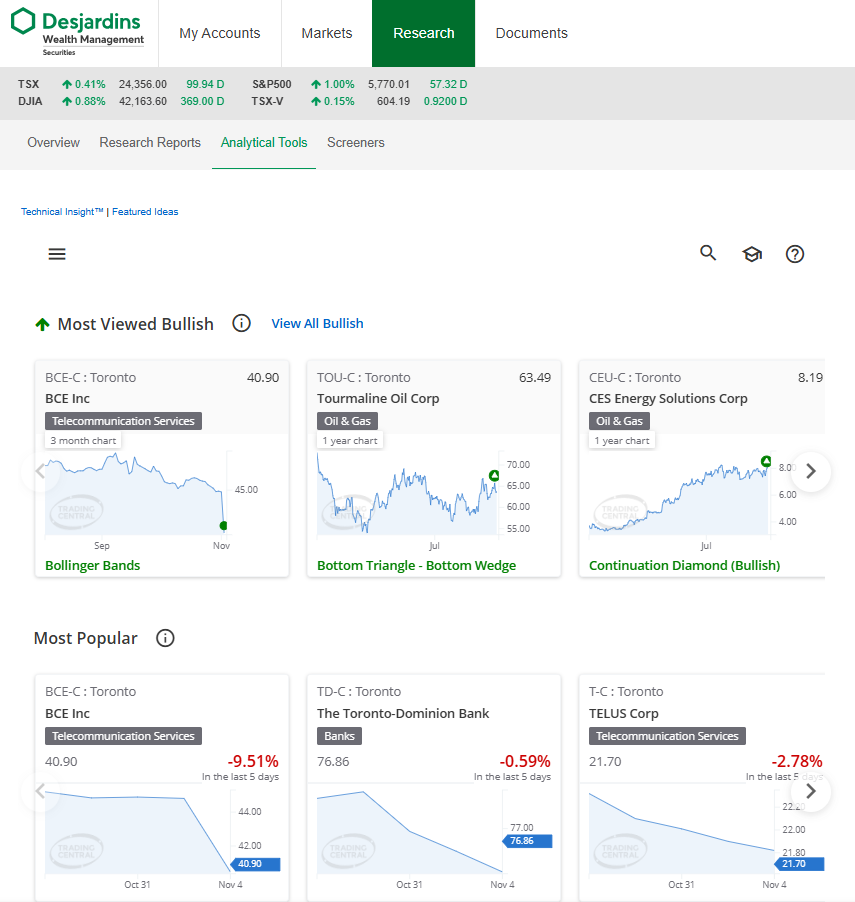Click green marker on BCE bullish chart
Screen dimensions: 855x902
click(223, 525)
